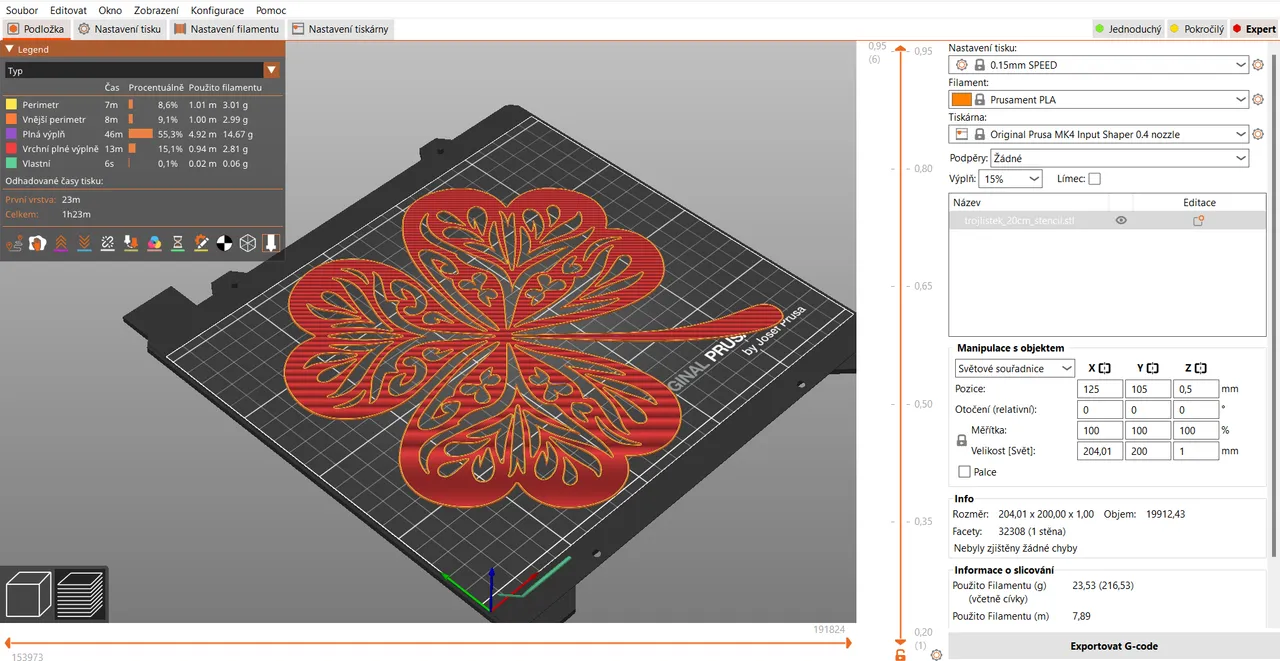Toggle visibility eye of trojlistek object

(1121, 221)
